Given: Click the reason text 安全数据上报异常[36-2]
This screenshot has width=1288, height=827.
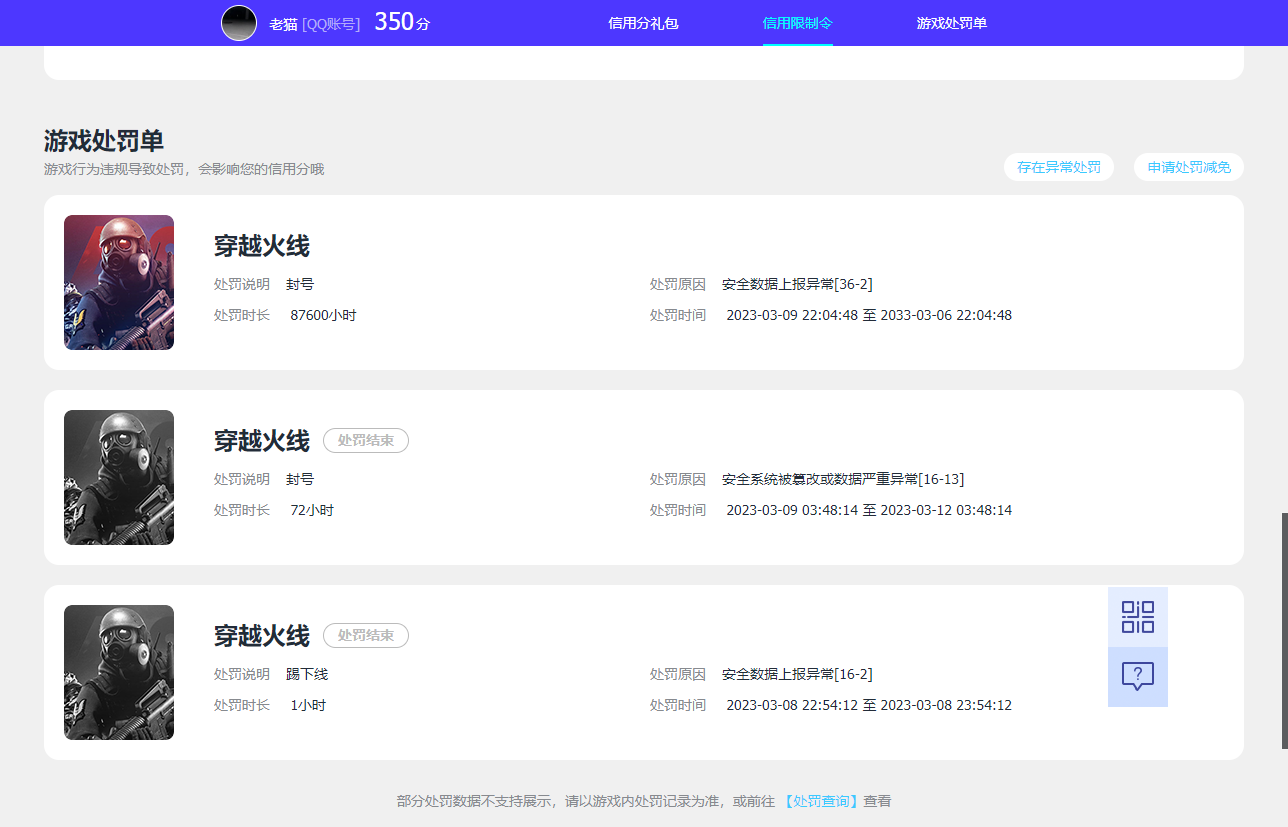Looking at the screenshot, I should click(797, 284).
